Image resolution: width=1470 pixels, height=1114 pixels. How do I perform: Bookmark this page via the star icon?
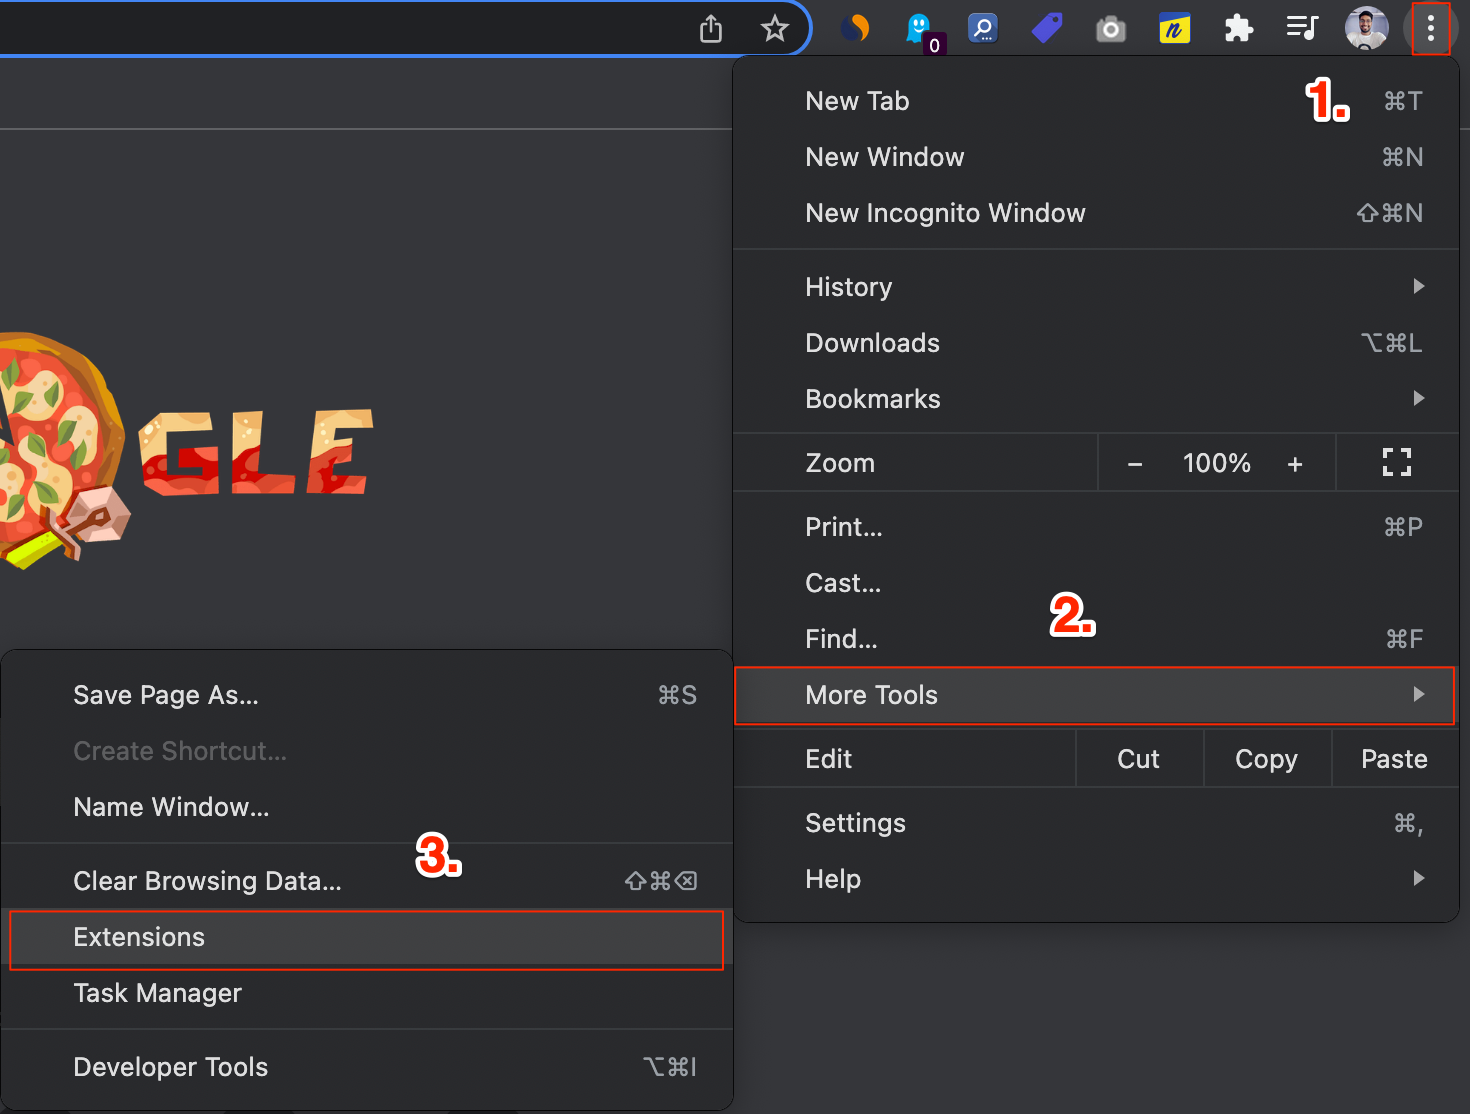774,29
